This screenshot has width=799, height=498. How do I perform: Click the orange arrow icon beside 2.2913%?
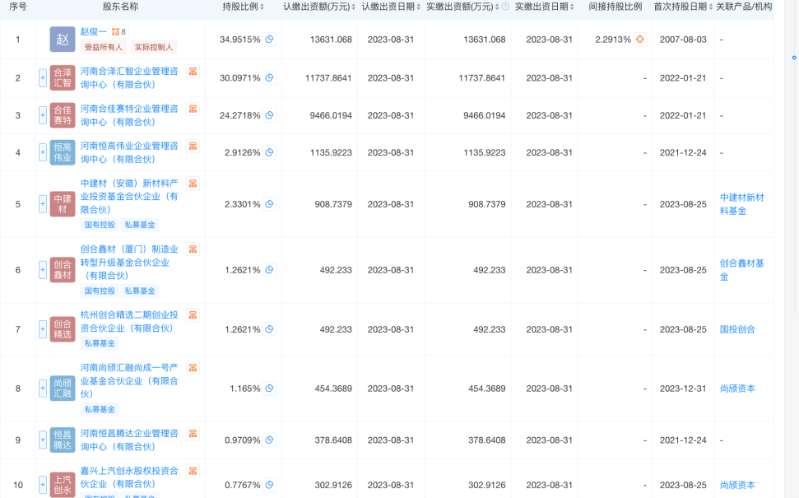(640, 39)
